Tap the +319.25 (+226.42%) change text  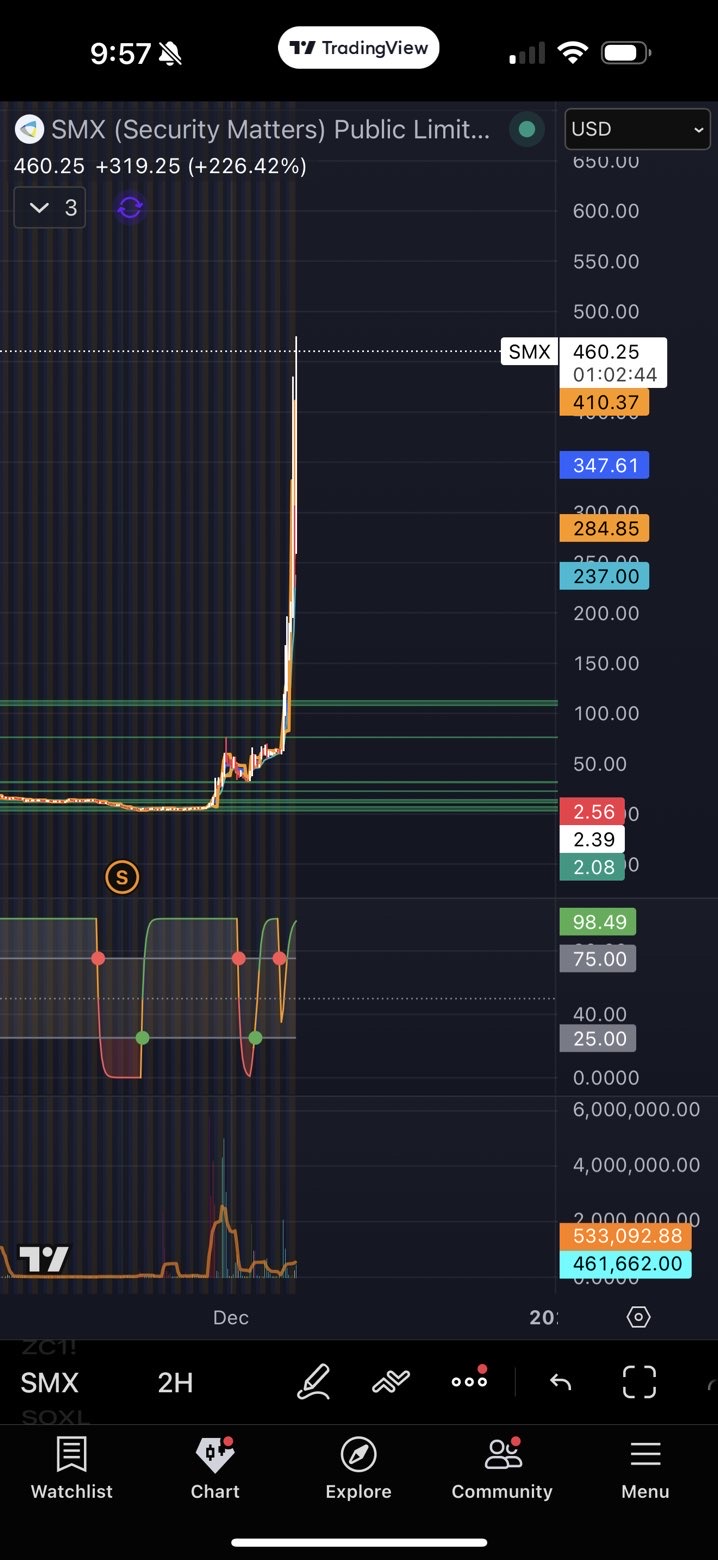pos(201,166)
